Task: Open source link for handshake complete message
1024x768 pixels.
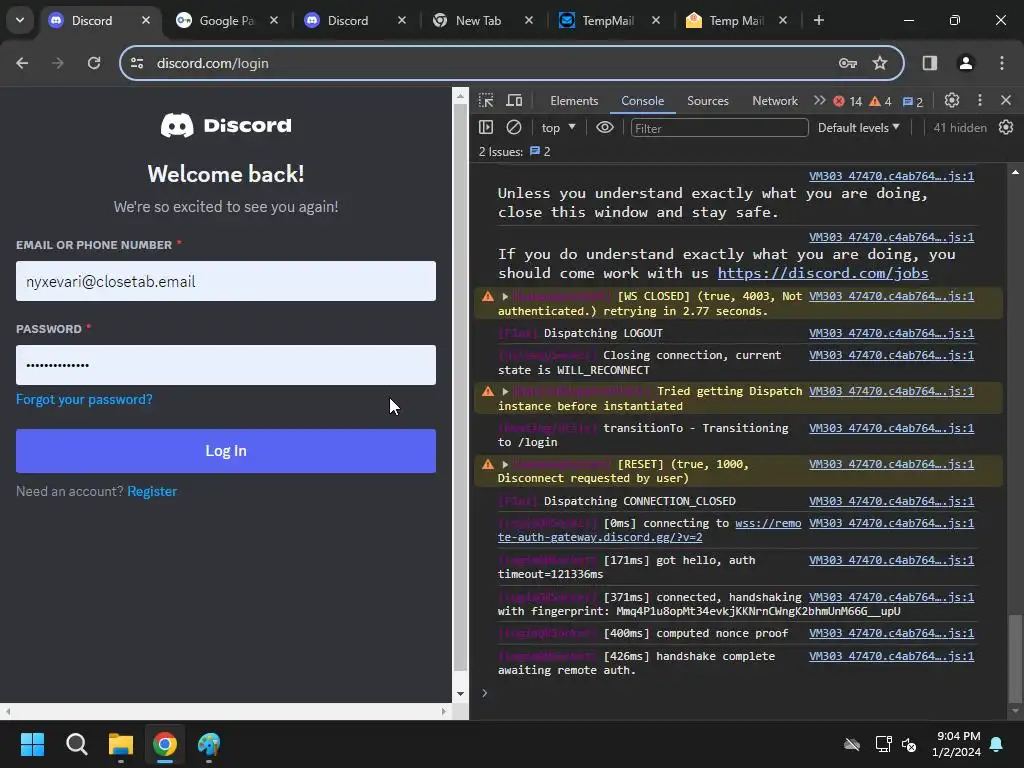Action: [x=891, y=656]
